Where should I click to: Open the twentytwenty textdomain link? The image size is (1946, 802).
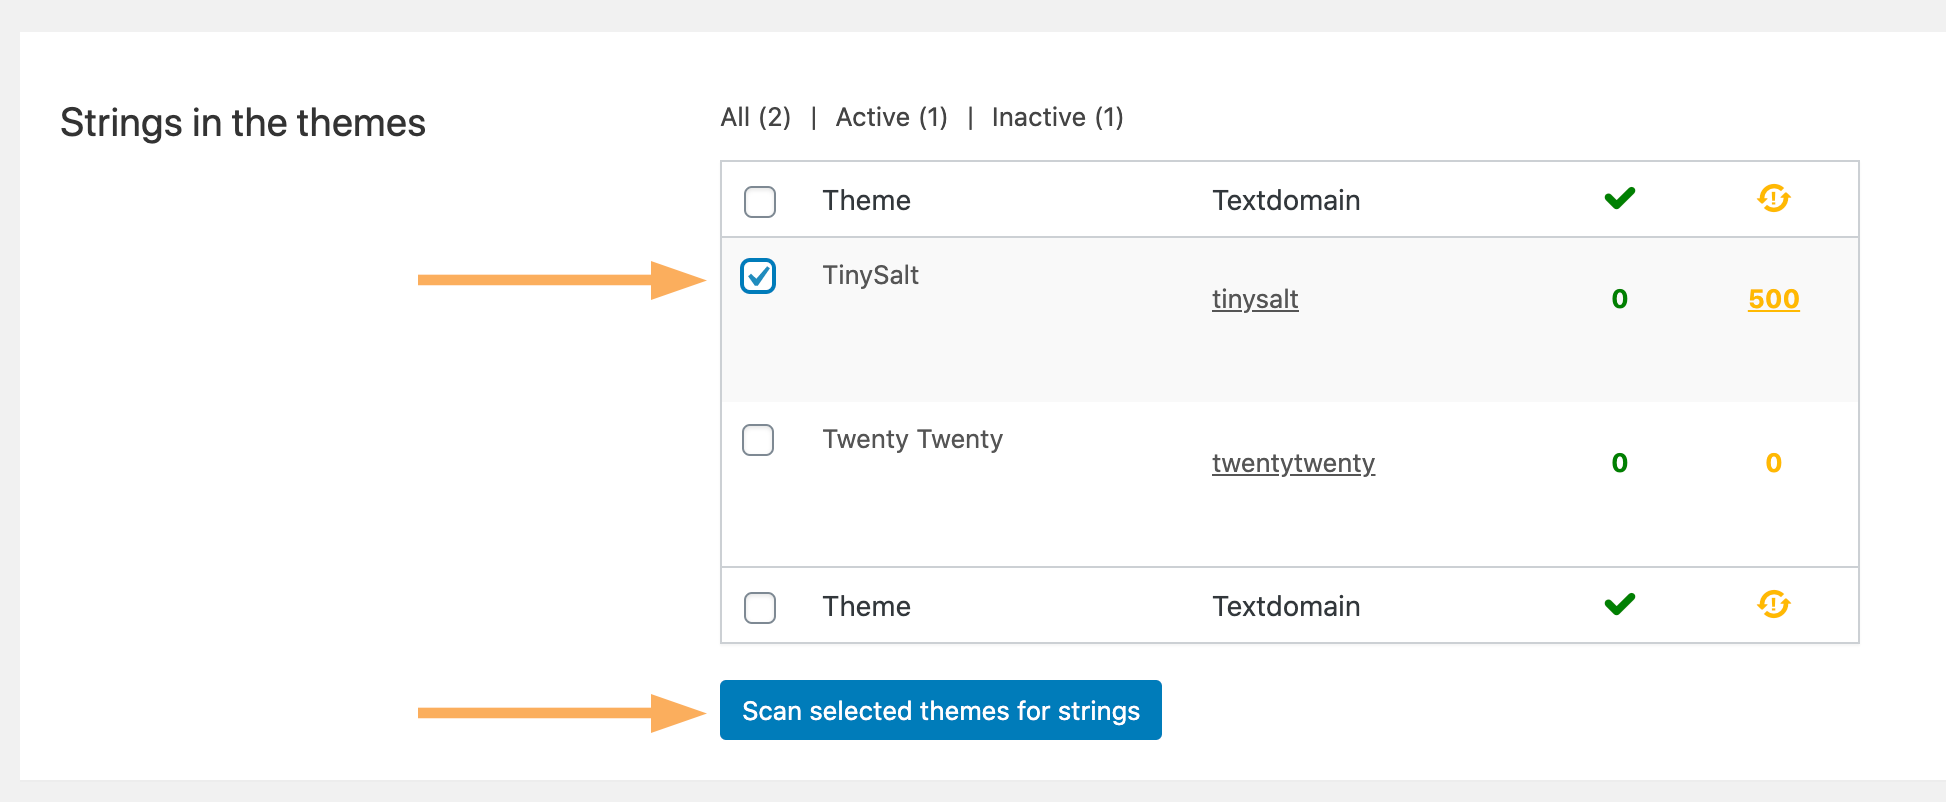pyautogui.click(x=1292, y=463)
